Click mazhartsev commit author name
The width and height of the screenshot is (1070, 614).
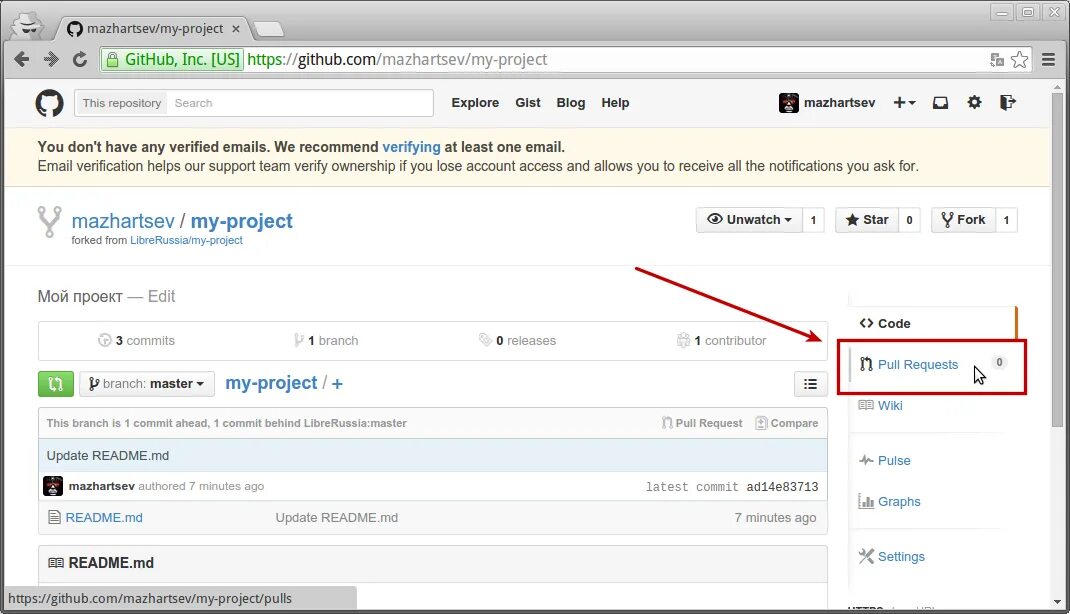102,486
